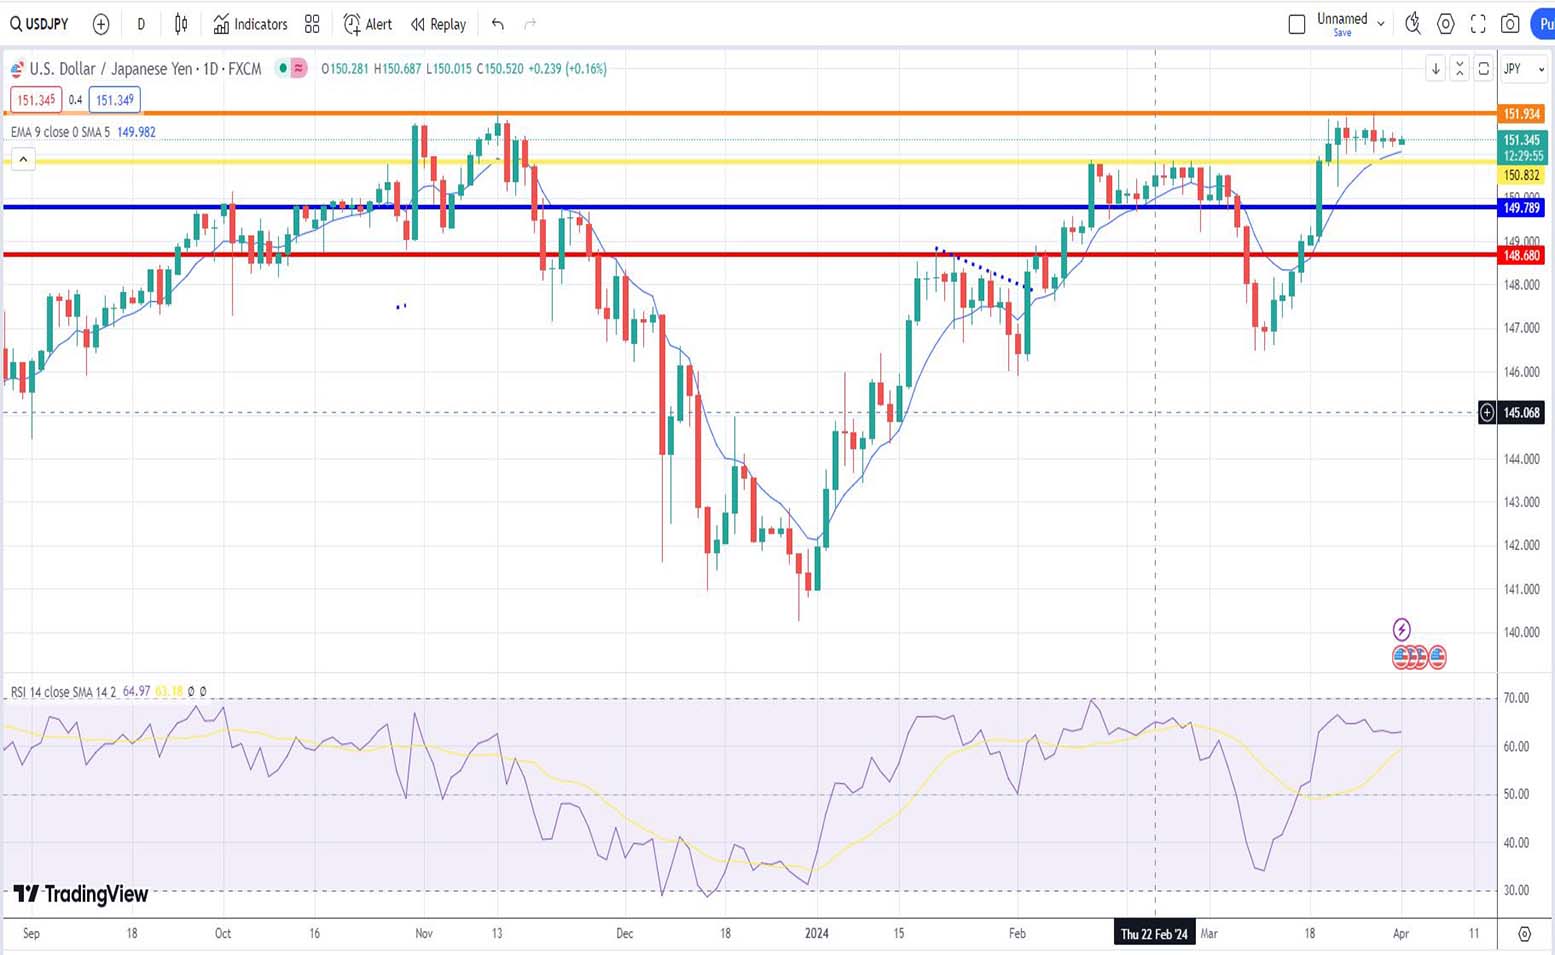This screenshot has width=1555, height=955.
Task: Click the economic event lightning marker
Action: [x=1401, y=629]
